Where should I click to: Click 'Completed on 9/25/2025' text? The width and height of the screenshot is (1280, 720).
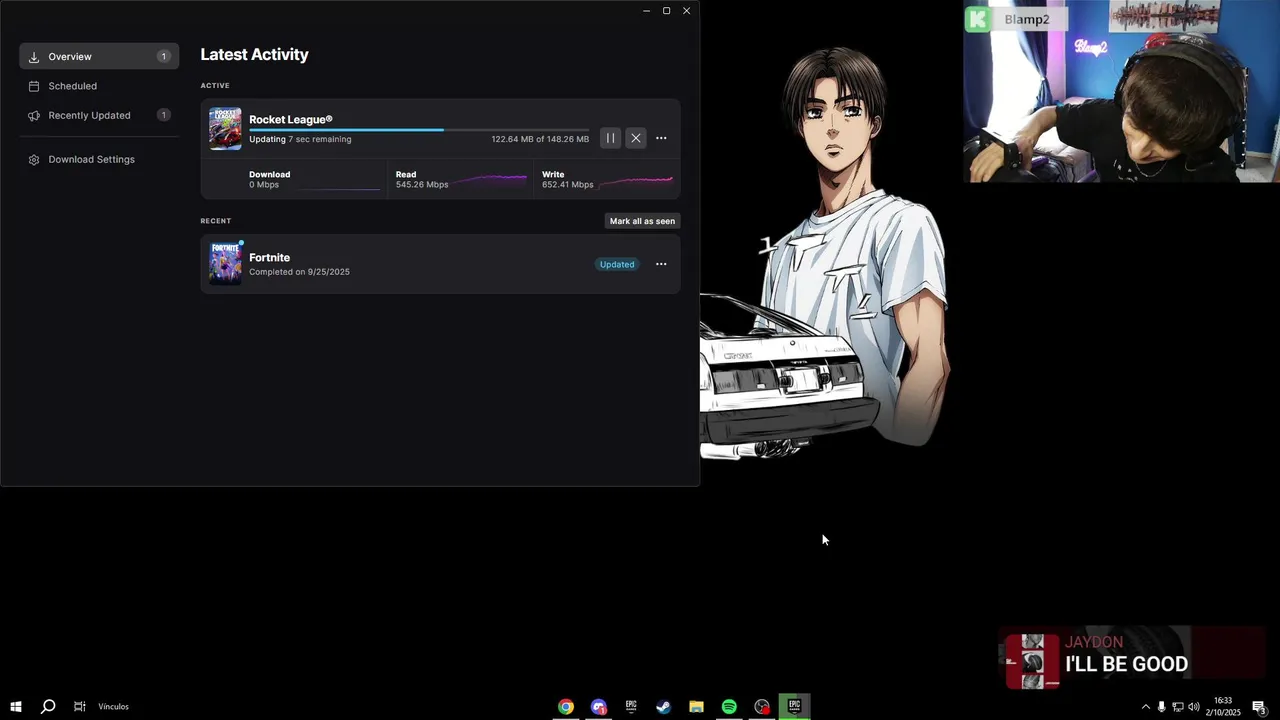(x=299, y=272)
